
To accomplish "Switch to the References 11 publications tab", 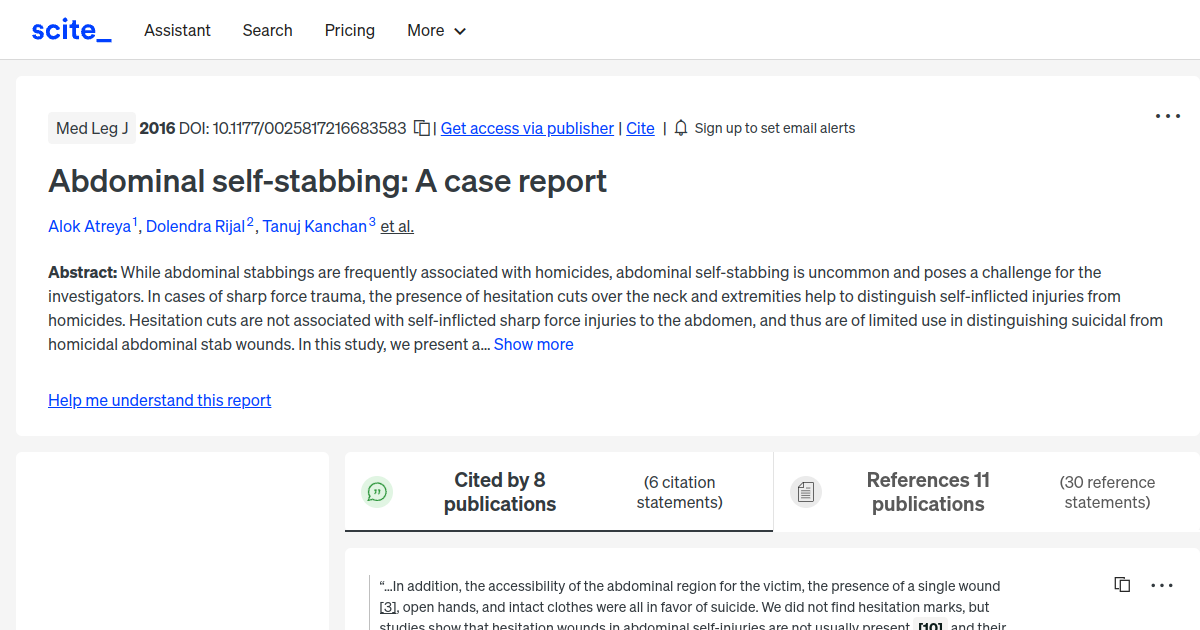I will click(x=928, y=491).
